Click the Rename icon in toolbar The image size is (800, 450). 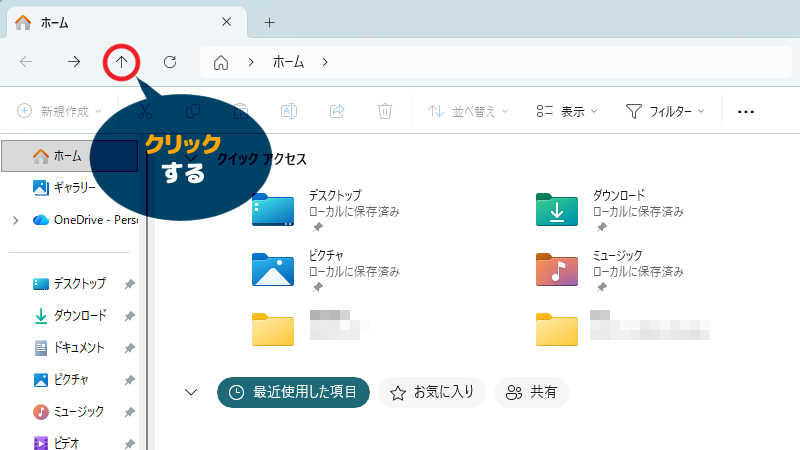coord(289,111)
